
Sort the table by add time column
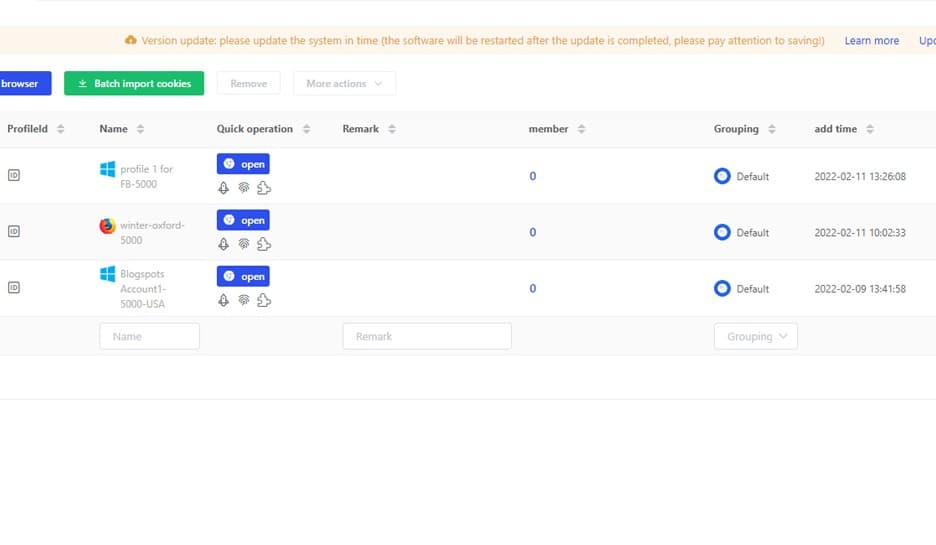click(869, 129)
